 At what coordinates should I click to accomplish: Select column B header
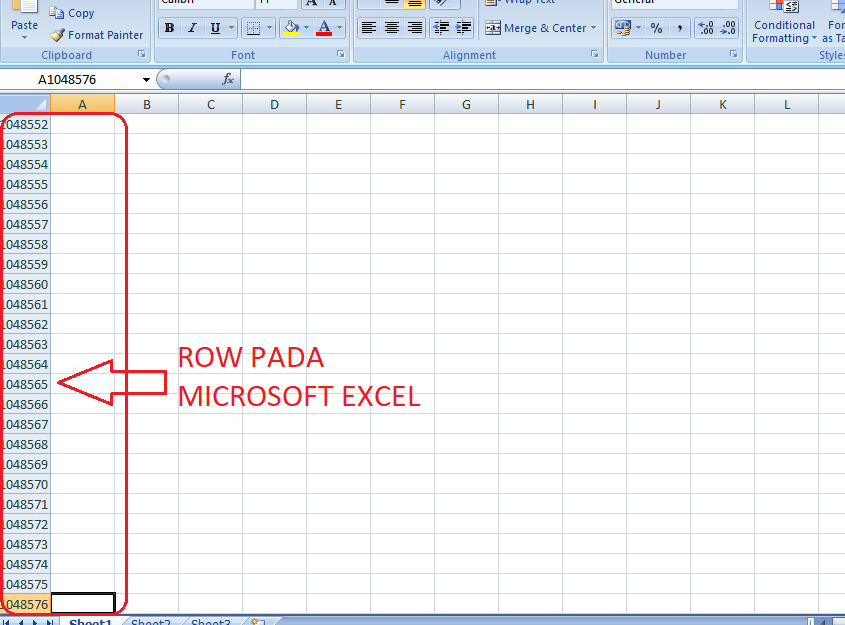coord(147,105)
